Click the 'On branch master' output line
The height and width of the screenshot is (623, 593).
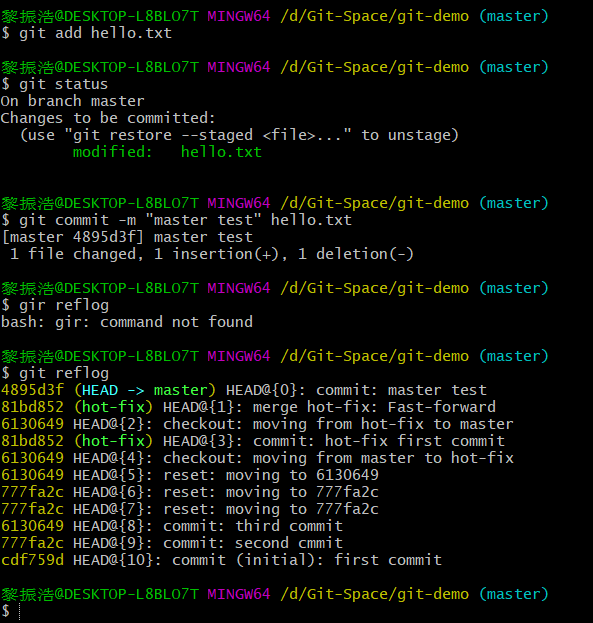72,101
